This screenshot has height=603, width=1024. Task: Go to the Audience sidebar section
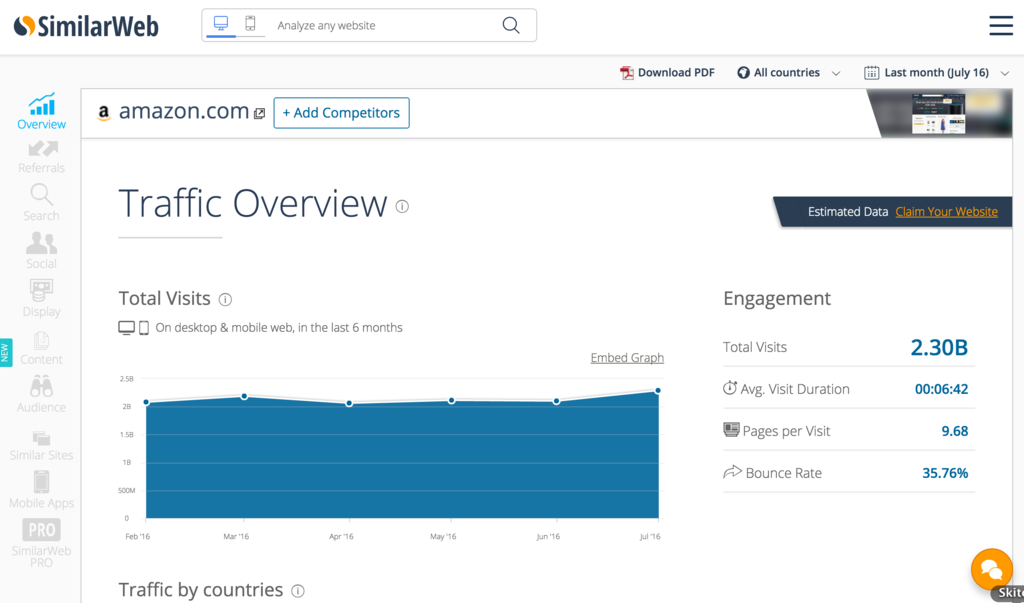41,395
